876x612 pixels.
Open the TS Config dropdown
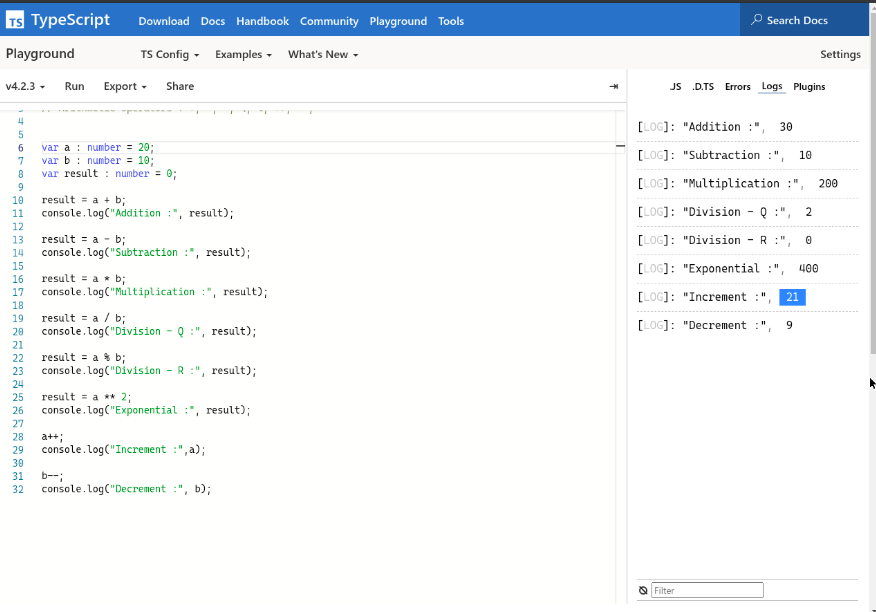(x=166, y=54)
